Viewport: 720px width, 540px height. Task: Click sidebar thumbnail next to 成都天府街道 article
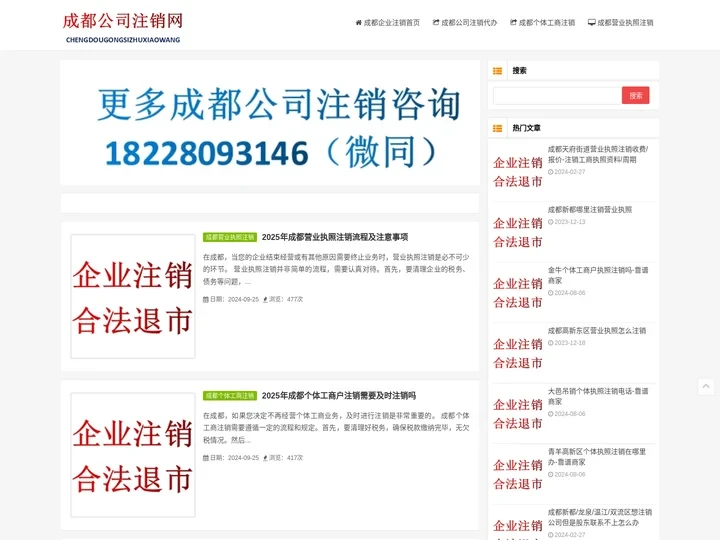(x=518, y=172)
